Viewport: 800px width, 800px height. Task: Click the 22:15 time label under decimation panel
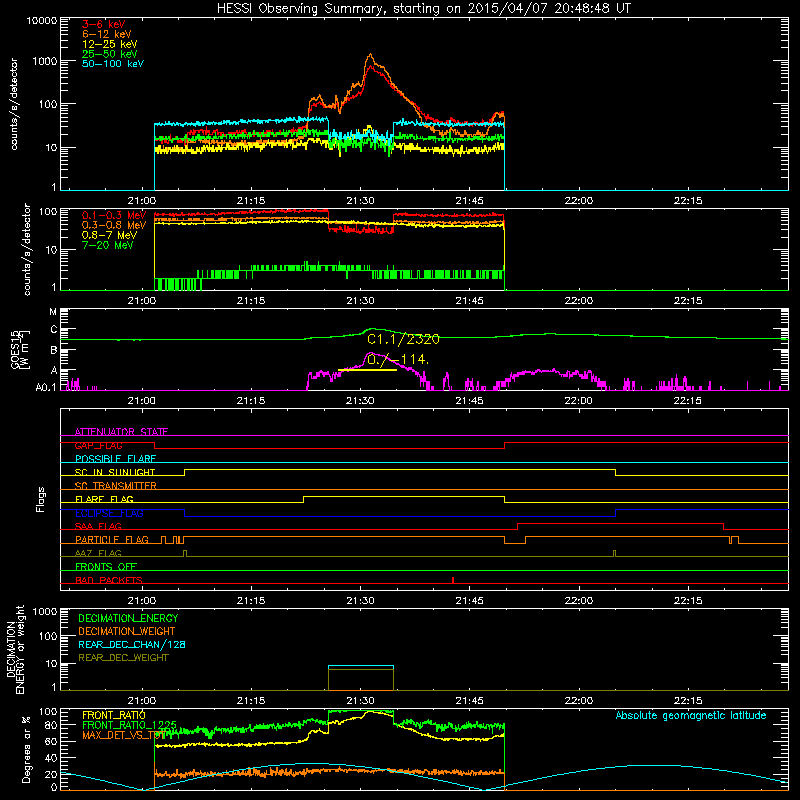click(688, 701)
